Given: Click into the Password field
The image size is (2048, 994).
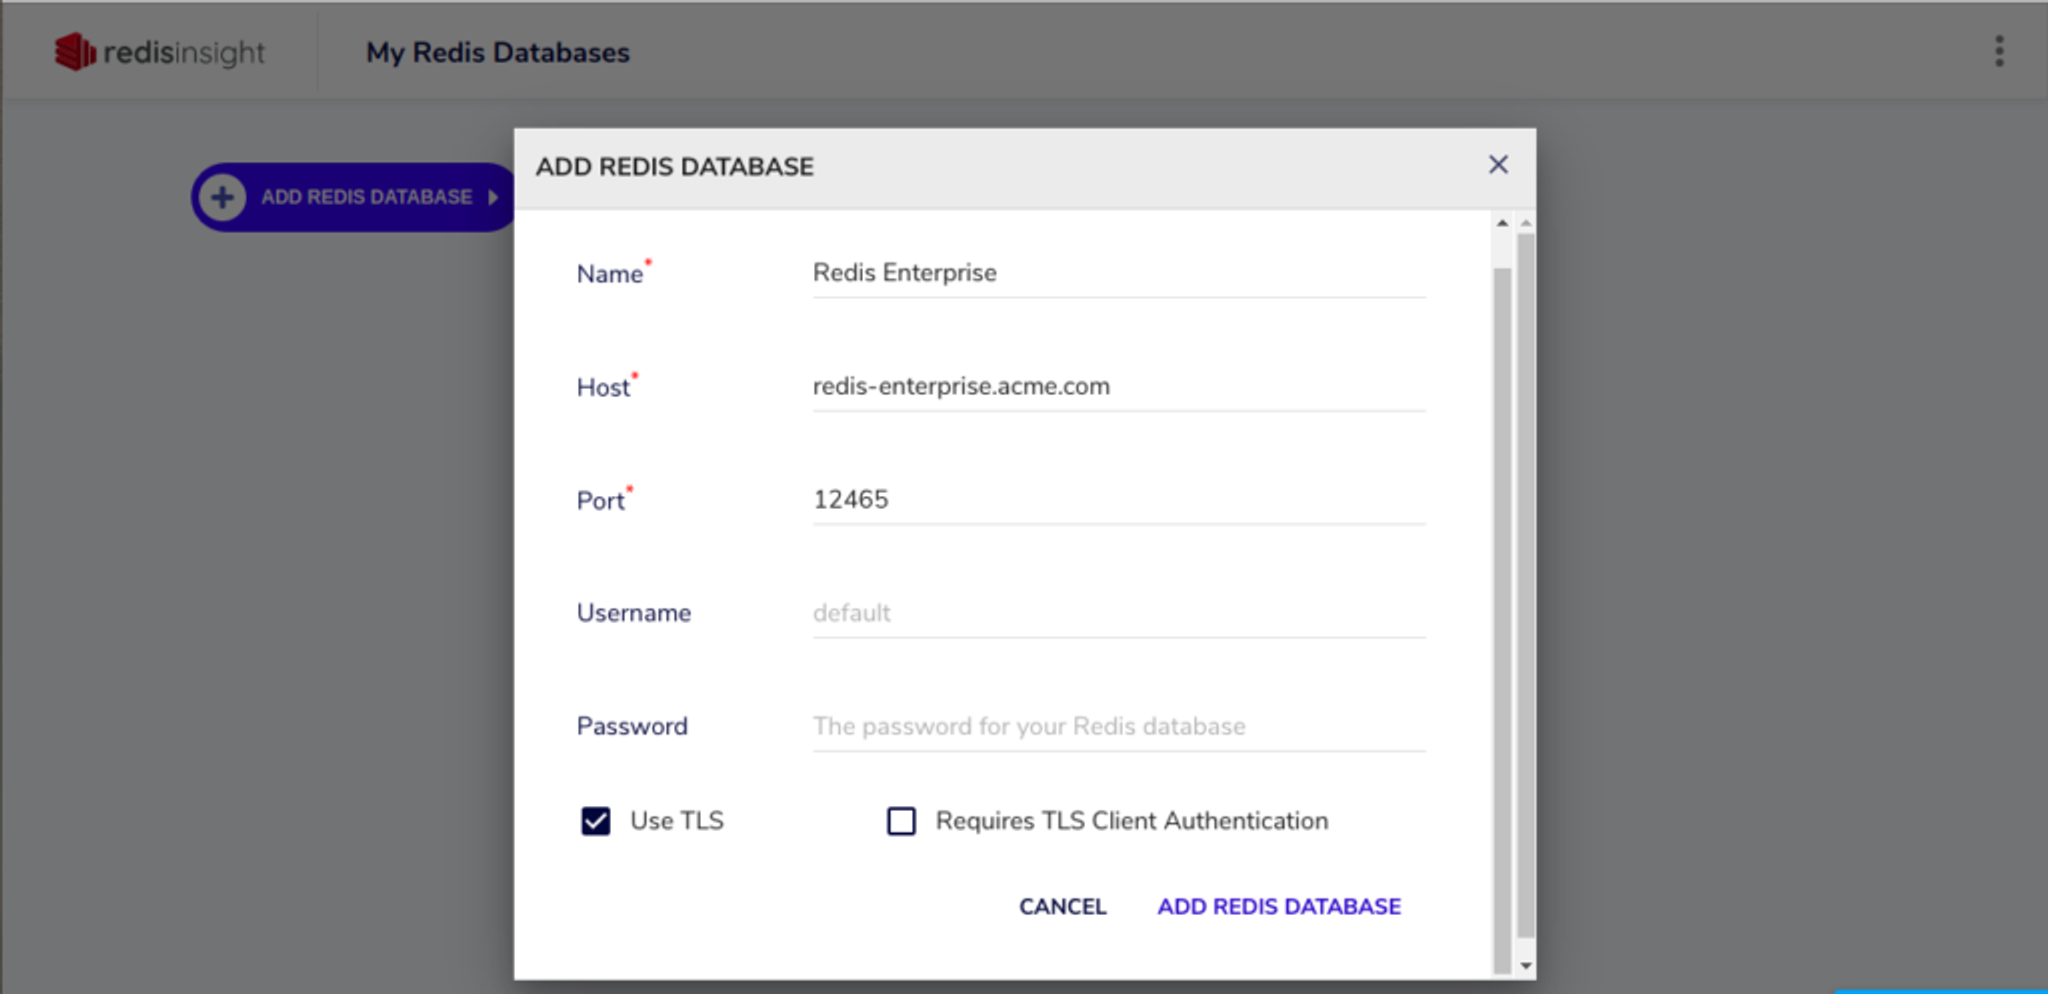Looking at the screenshot, I should (x=1118, y=726).
